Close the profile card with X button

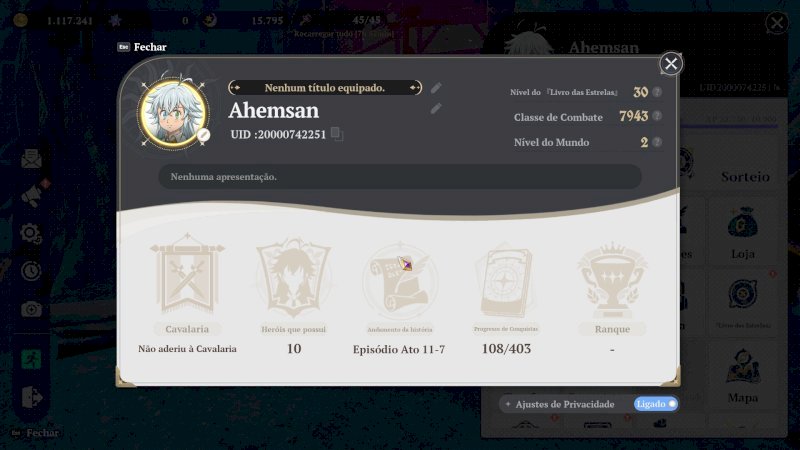click(670, 64)
